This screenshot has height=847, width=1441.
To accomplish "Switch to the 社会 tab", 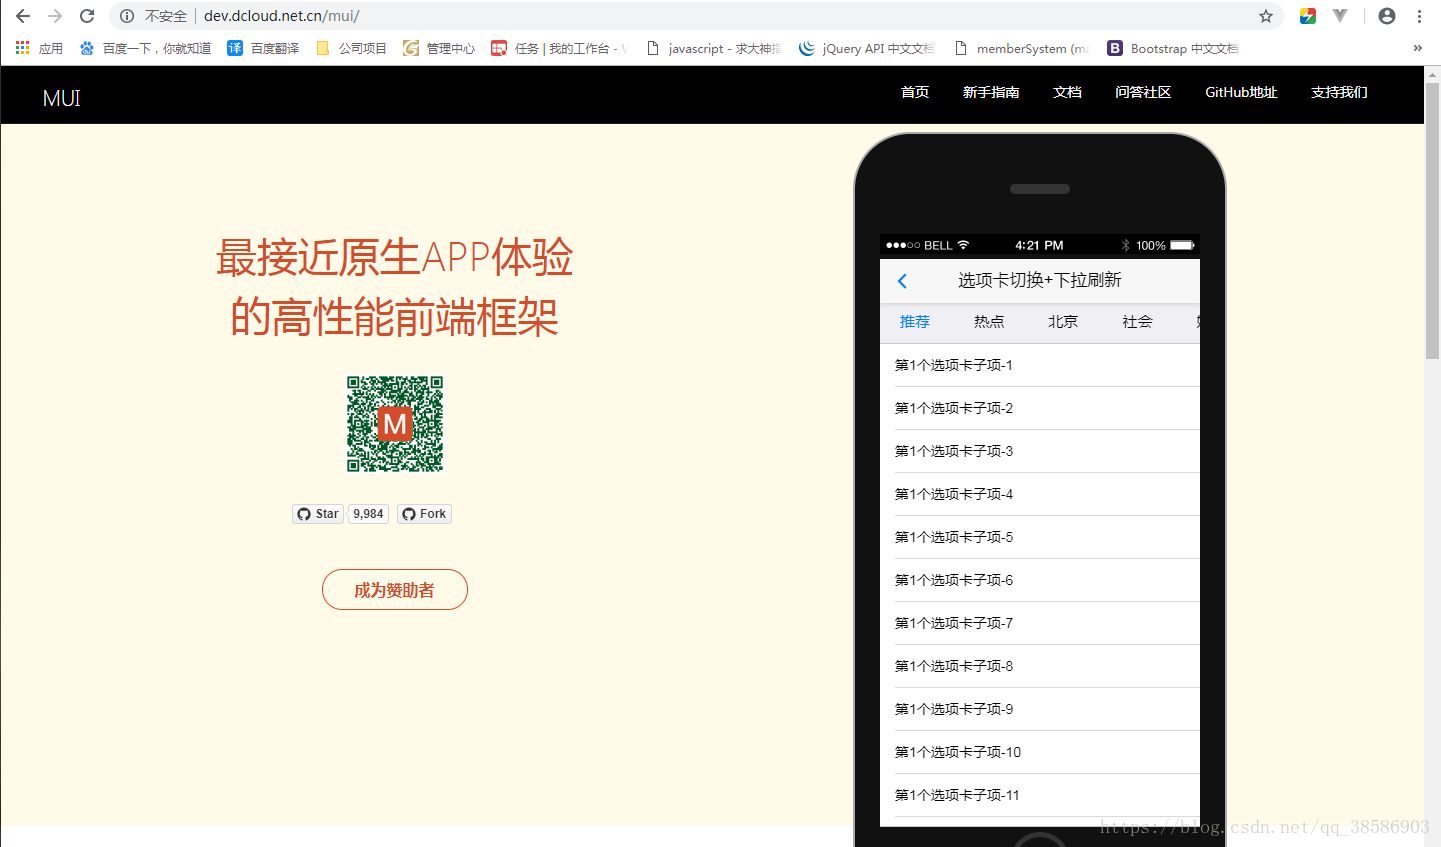I will 1137,322.
